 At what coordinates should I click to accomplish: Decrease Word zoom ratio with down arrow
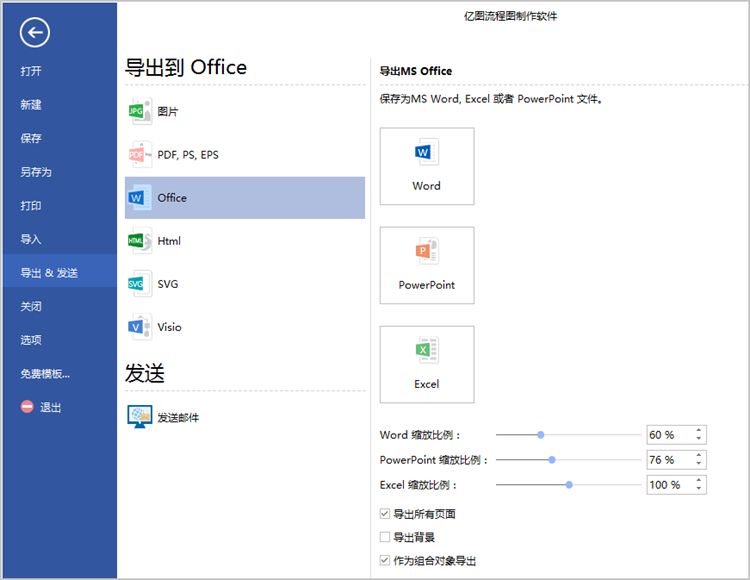pyautogui.click(x=698, y=438)
